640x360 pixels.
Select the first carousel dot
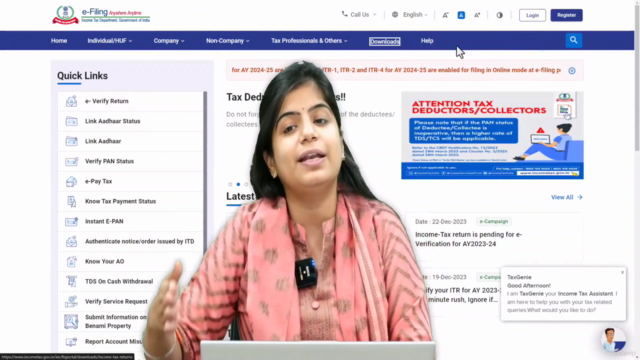[x=230, y=184]
